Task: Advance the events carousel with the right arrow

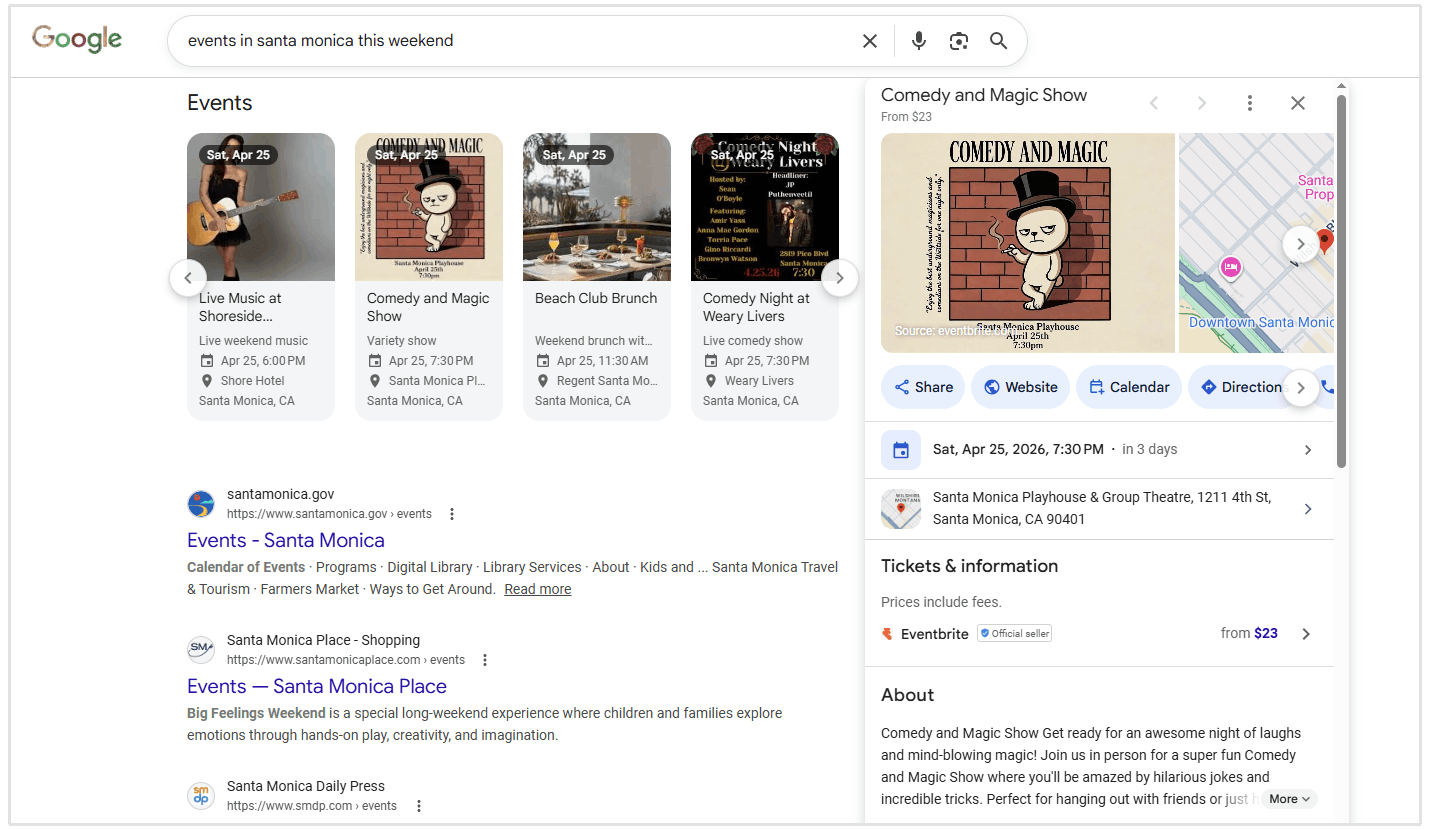Action: click(840, 278)
